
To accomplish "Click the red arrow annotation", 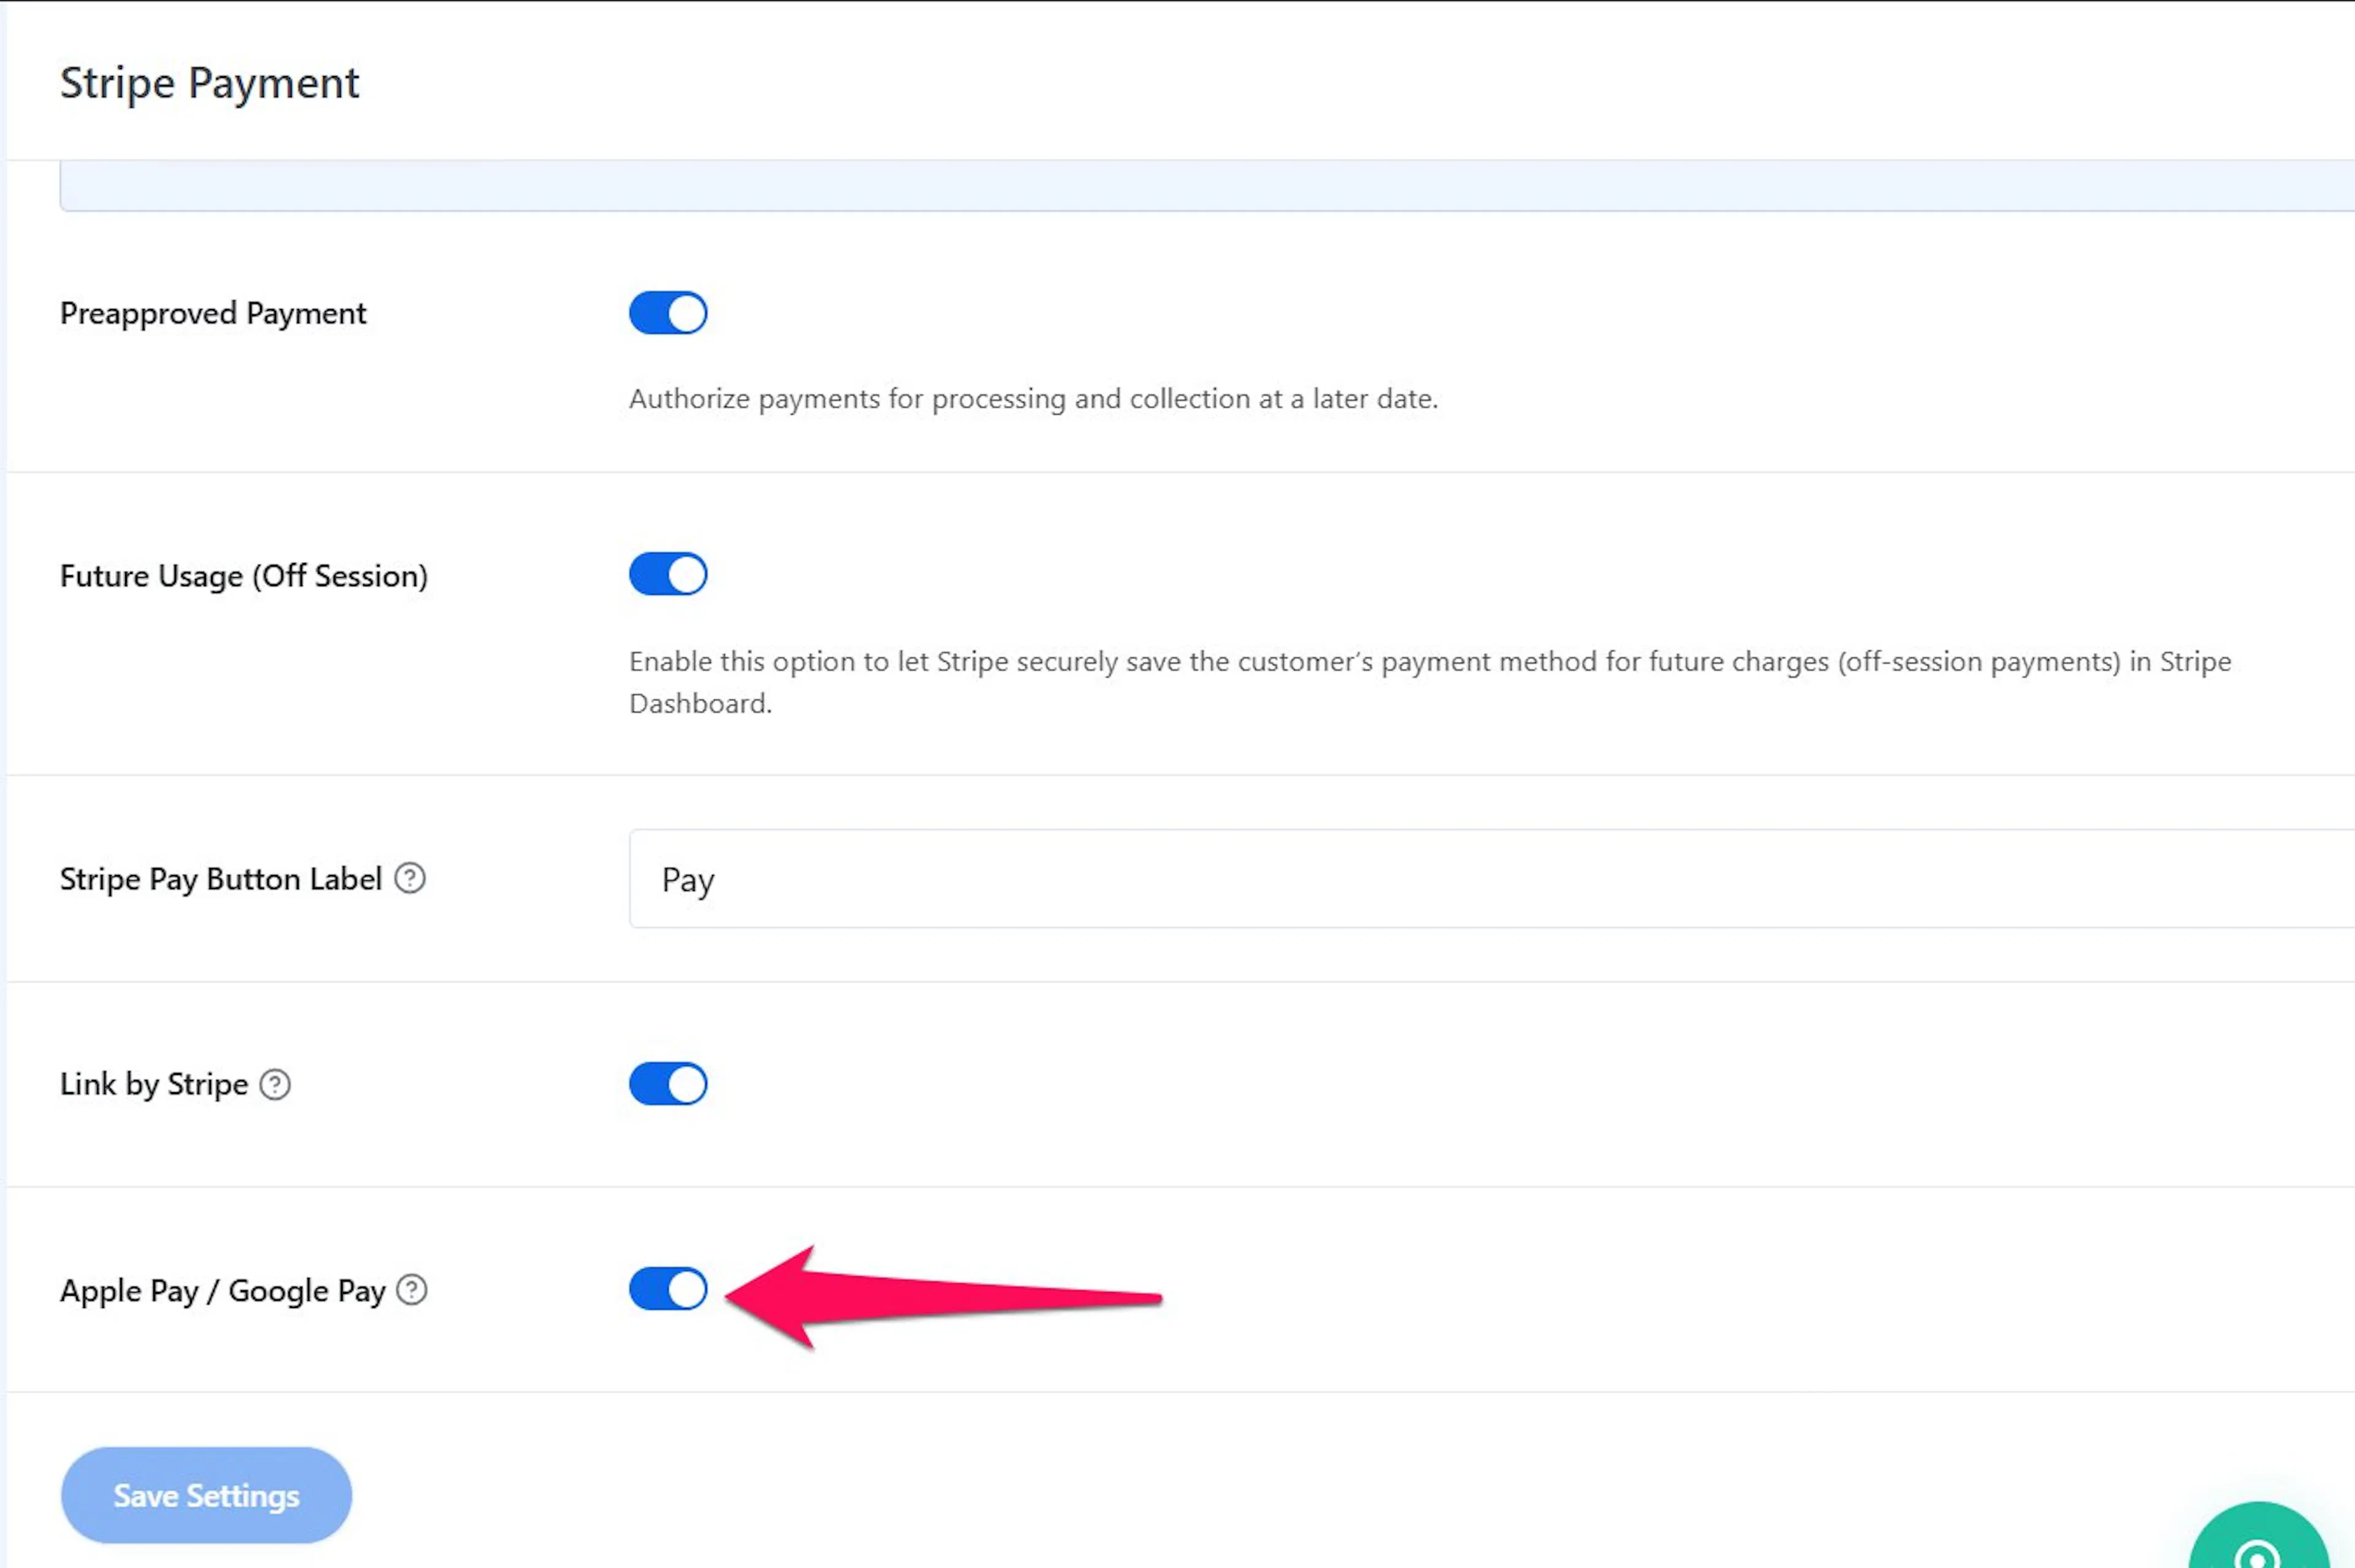I will tap(943, 1297).
